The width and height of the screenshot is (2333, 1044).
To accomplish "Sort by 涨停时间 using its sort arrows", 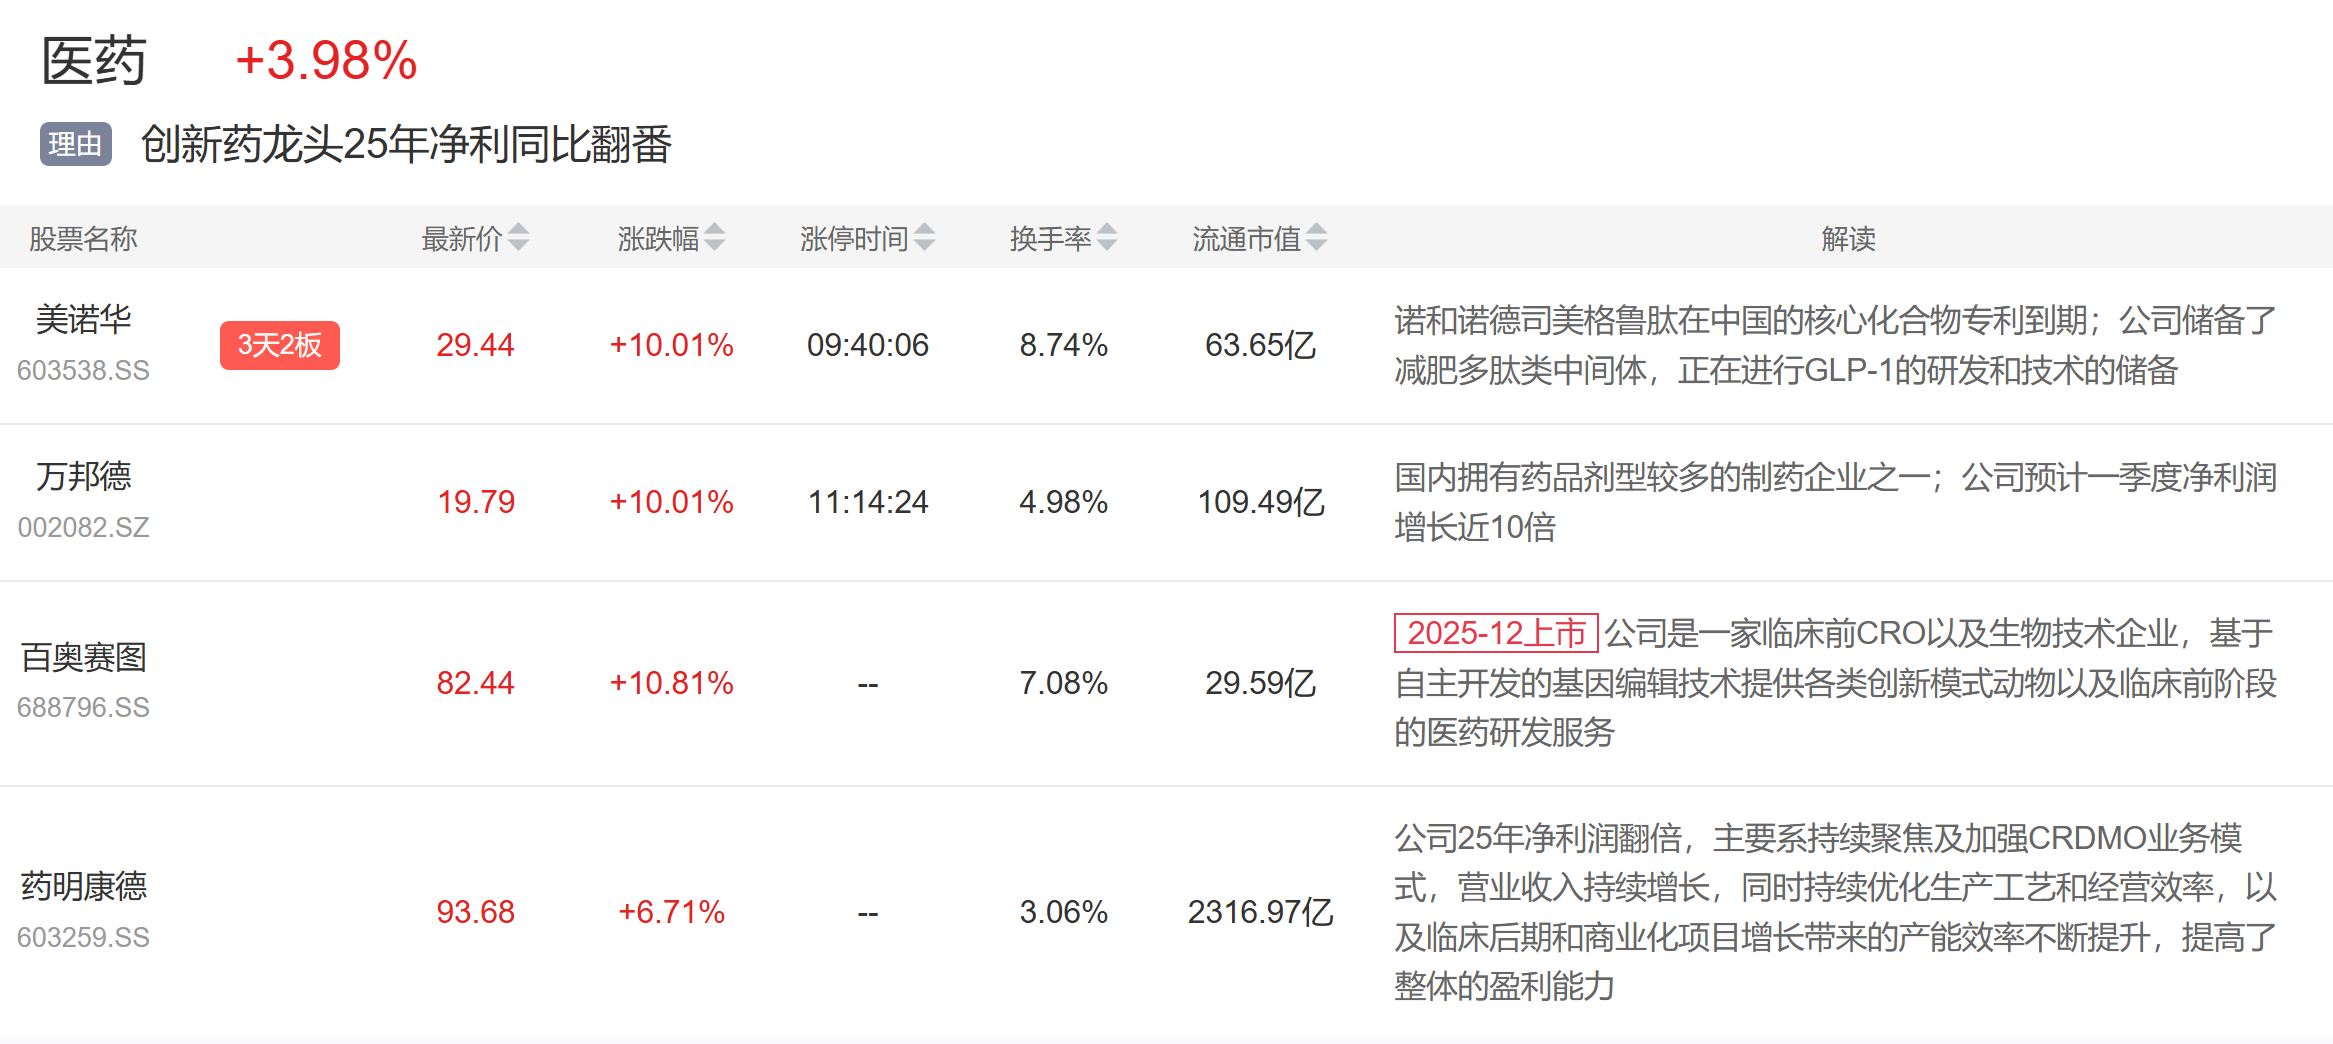I will pos(924,238).
